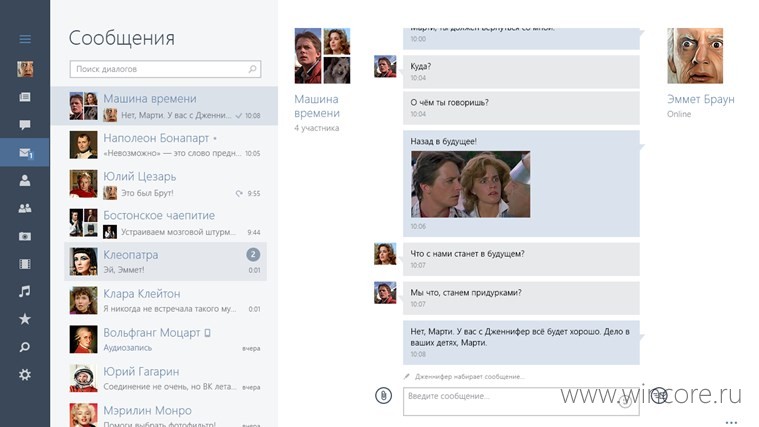Screen dimensions: 759x427
Task: Click the mobile device icon next to Вольфганг Моцарт
Action: pos(207,333)
